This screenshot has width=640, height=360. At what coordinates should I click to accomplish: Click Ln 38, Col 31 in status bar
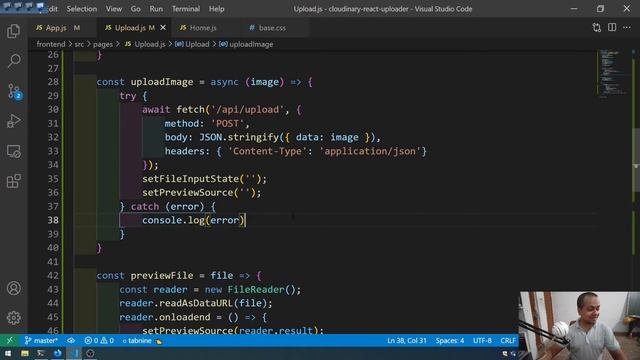coord(407,340)
